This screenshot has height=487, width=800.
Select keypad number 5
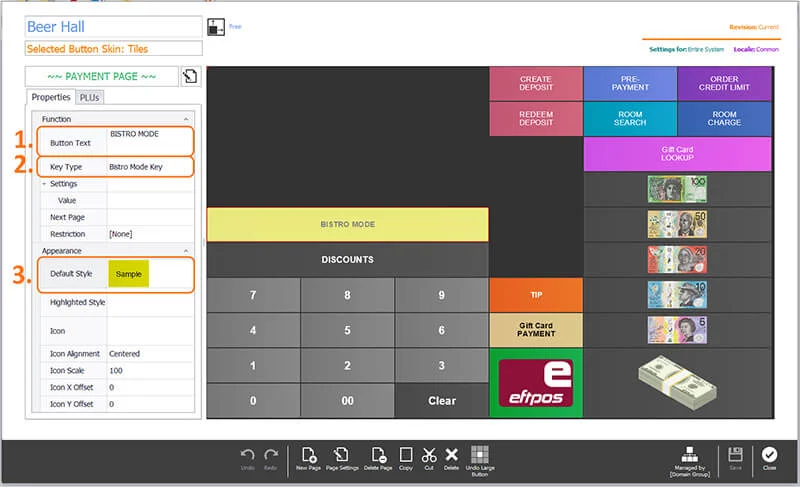click(347, 330)
